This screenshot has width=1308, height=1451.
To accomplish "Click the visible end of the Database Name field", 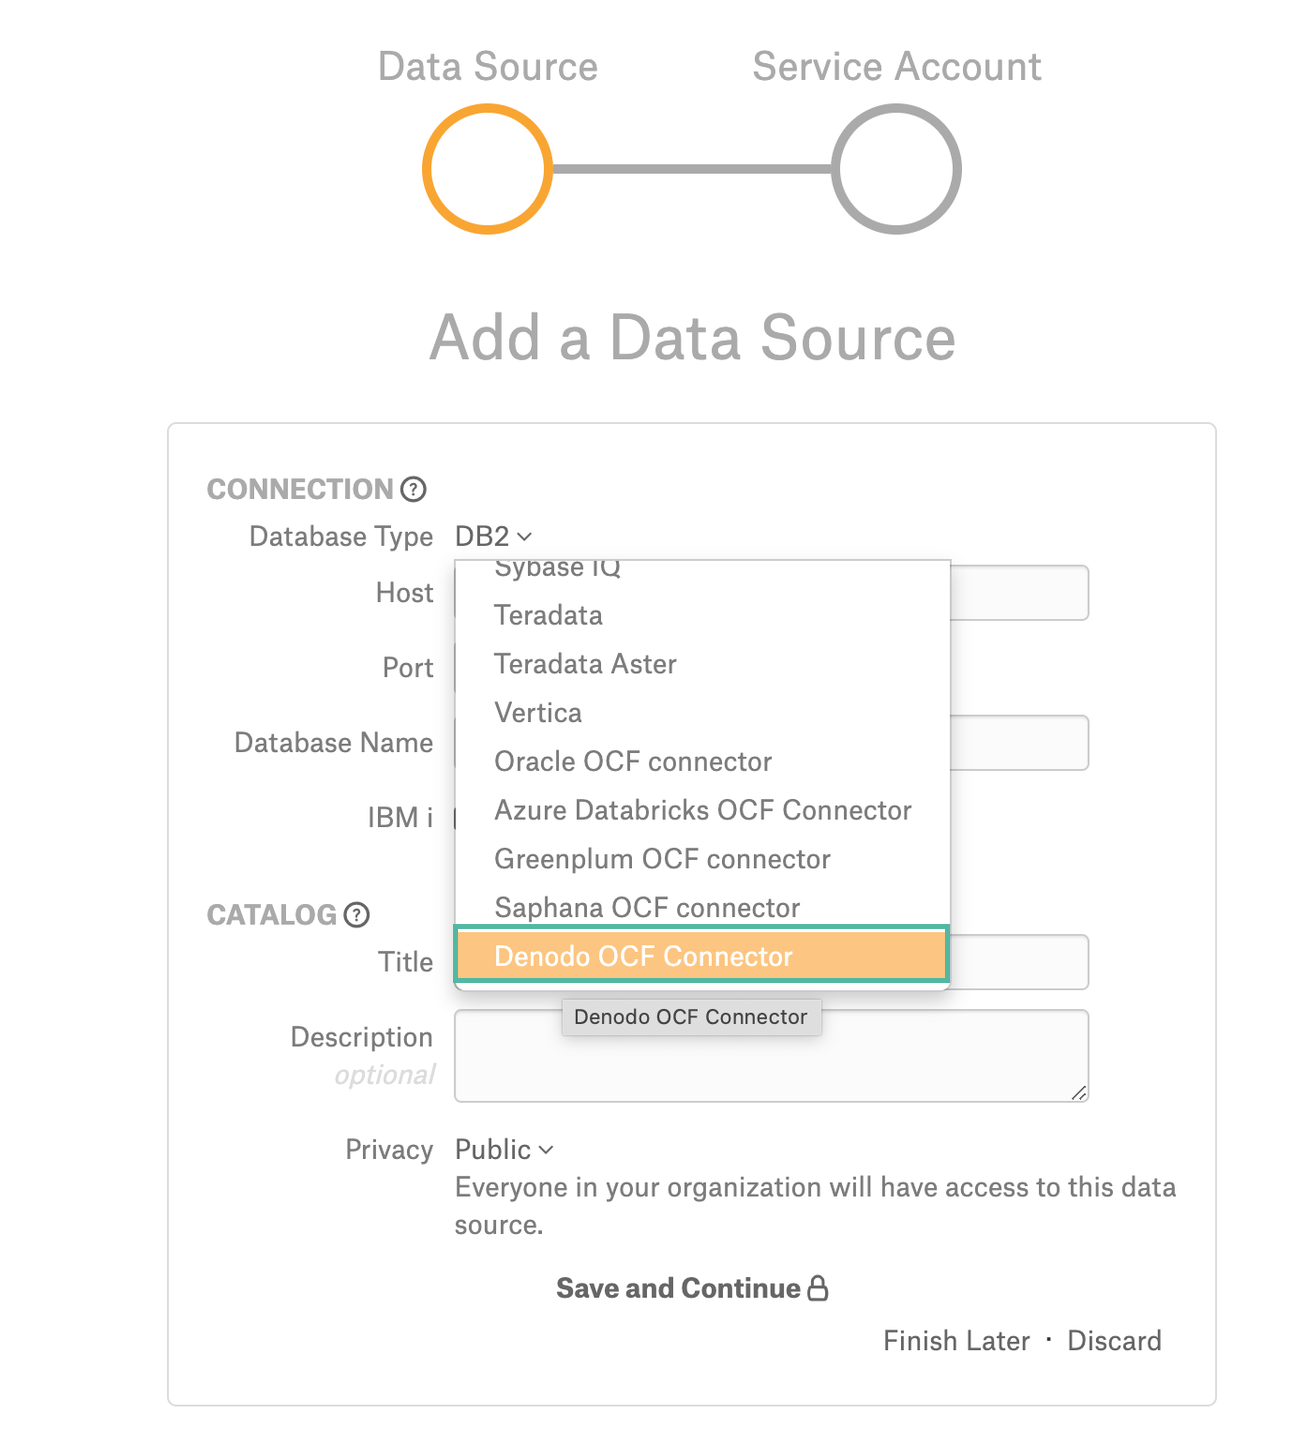I will 1019,743.
